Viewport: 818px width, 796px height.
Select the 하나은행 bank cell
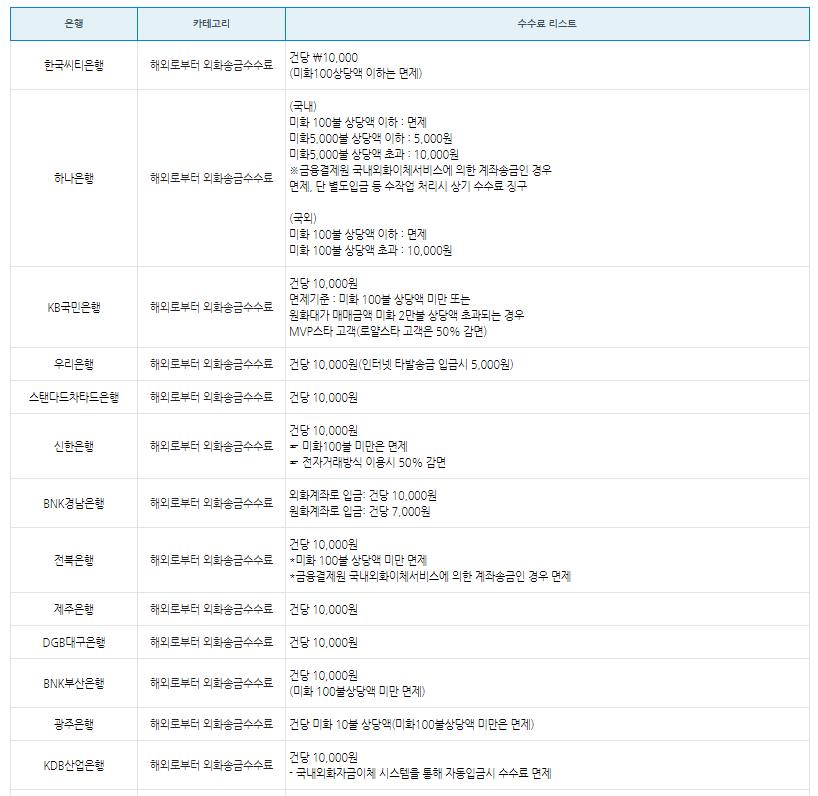pos(74,178)
